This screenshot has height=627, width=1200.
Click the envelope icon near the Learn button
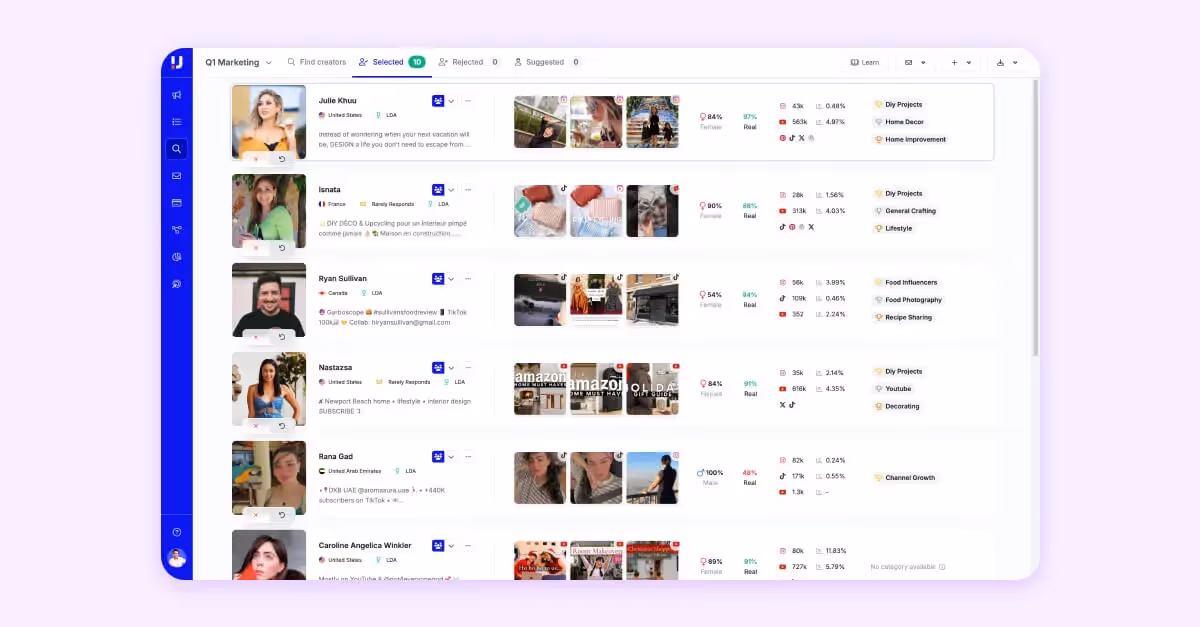point(908,63)
